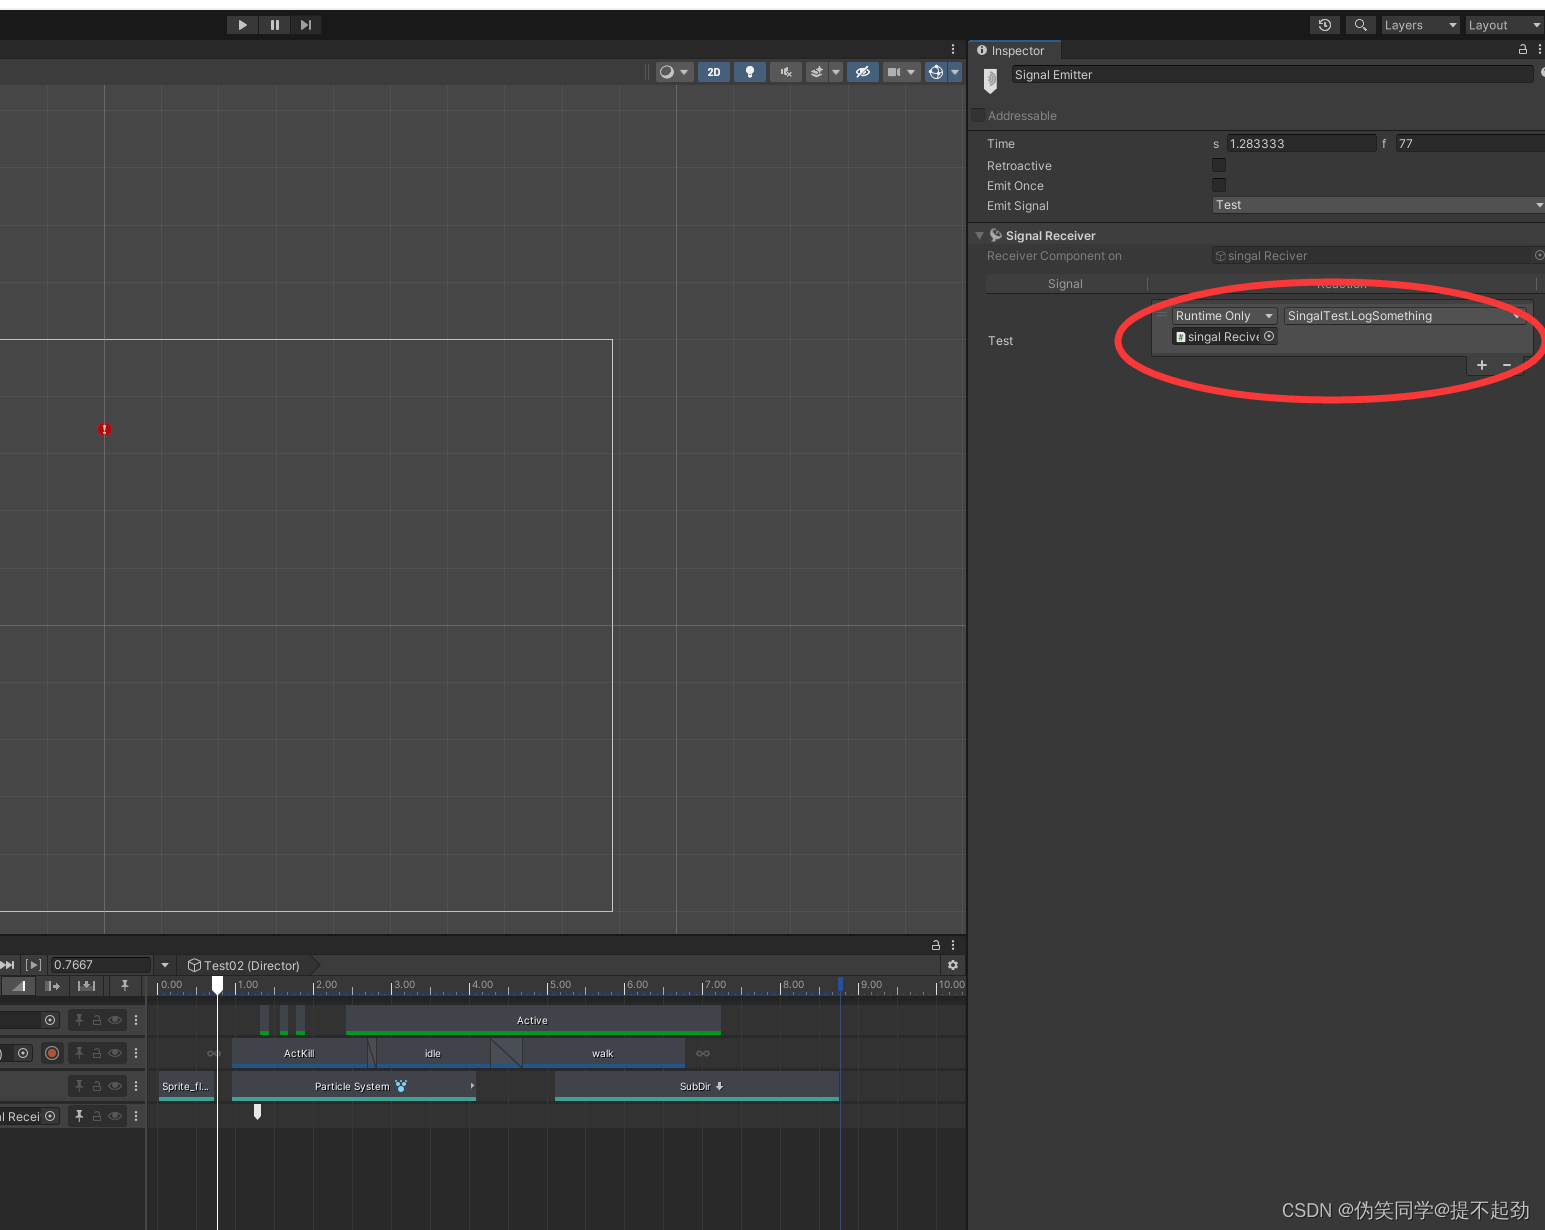
Task: Click the scene visibility crossed-eye icon
Action: [x=862, y=71]
